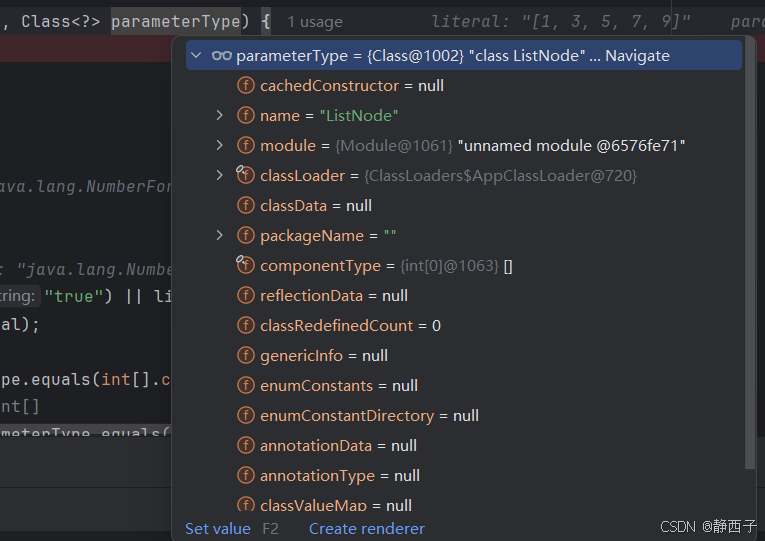765x541 pixels.
Task: Click field icon next to enumConstantDirectory
Action: [246, 416]
